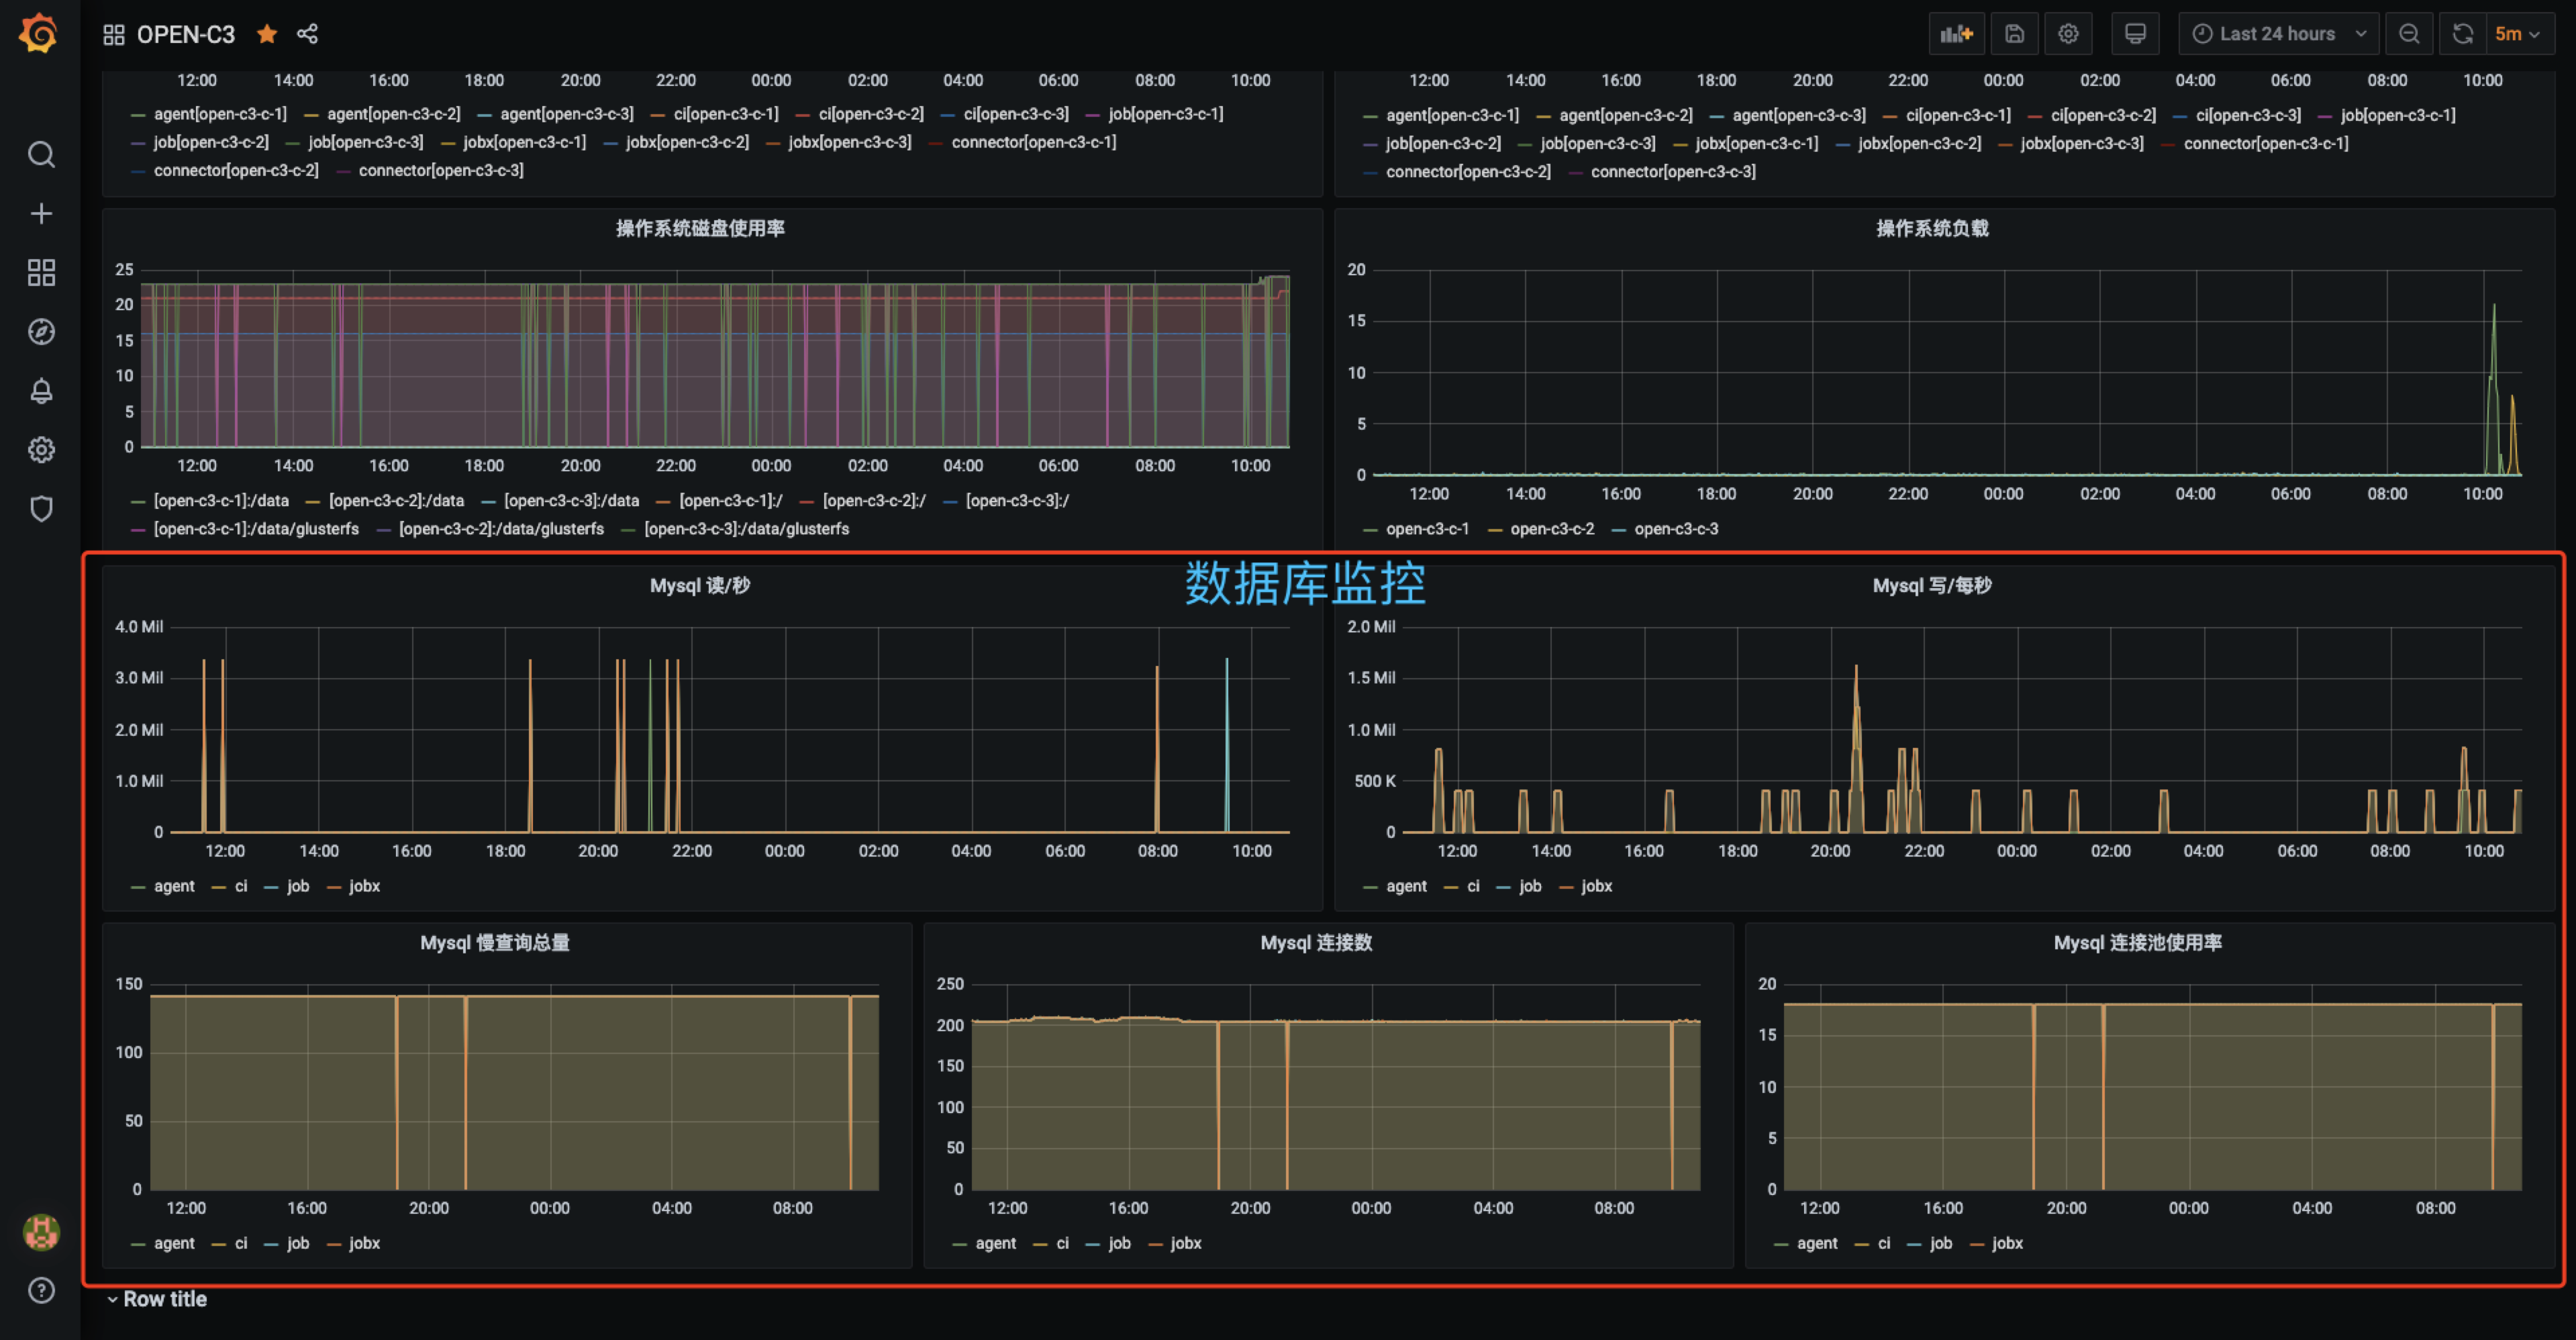Toggle connector[open-c3-c-3] in top-left panel legend

[x=441, y=170]
